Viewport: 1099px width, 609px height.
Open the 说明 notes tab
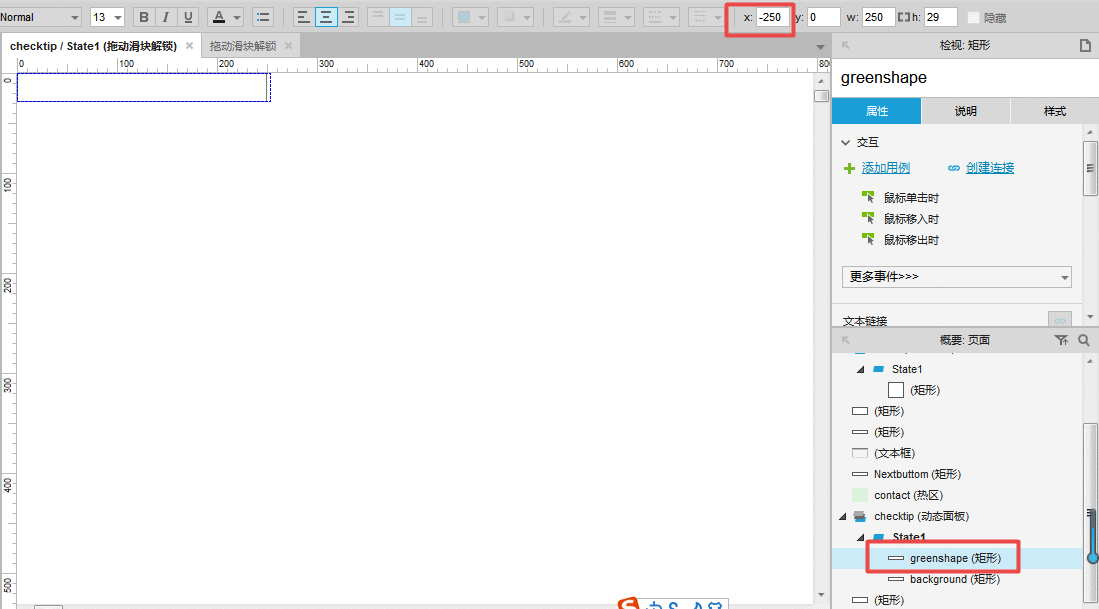[x=965, y=111]
